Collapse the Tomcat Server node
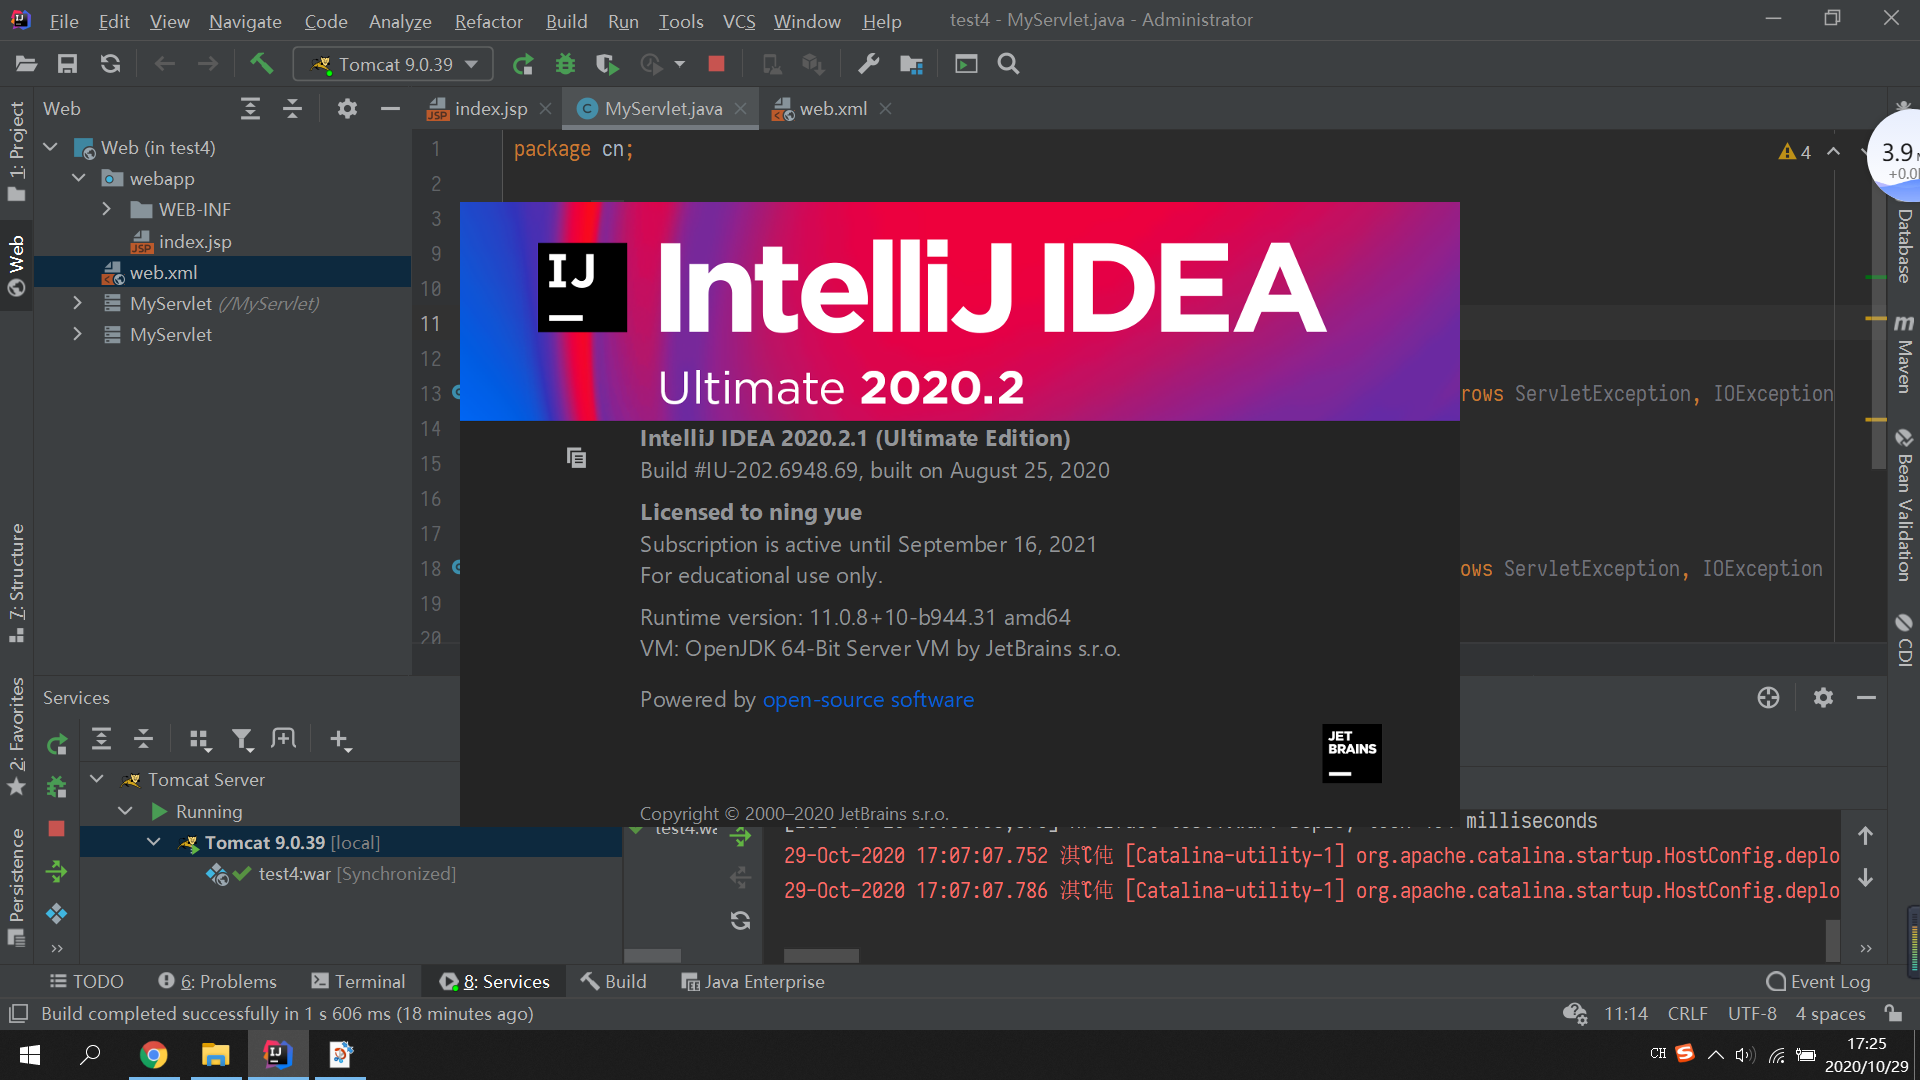Screen dimensions: 1920x1080 [97, 779]
